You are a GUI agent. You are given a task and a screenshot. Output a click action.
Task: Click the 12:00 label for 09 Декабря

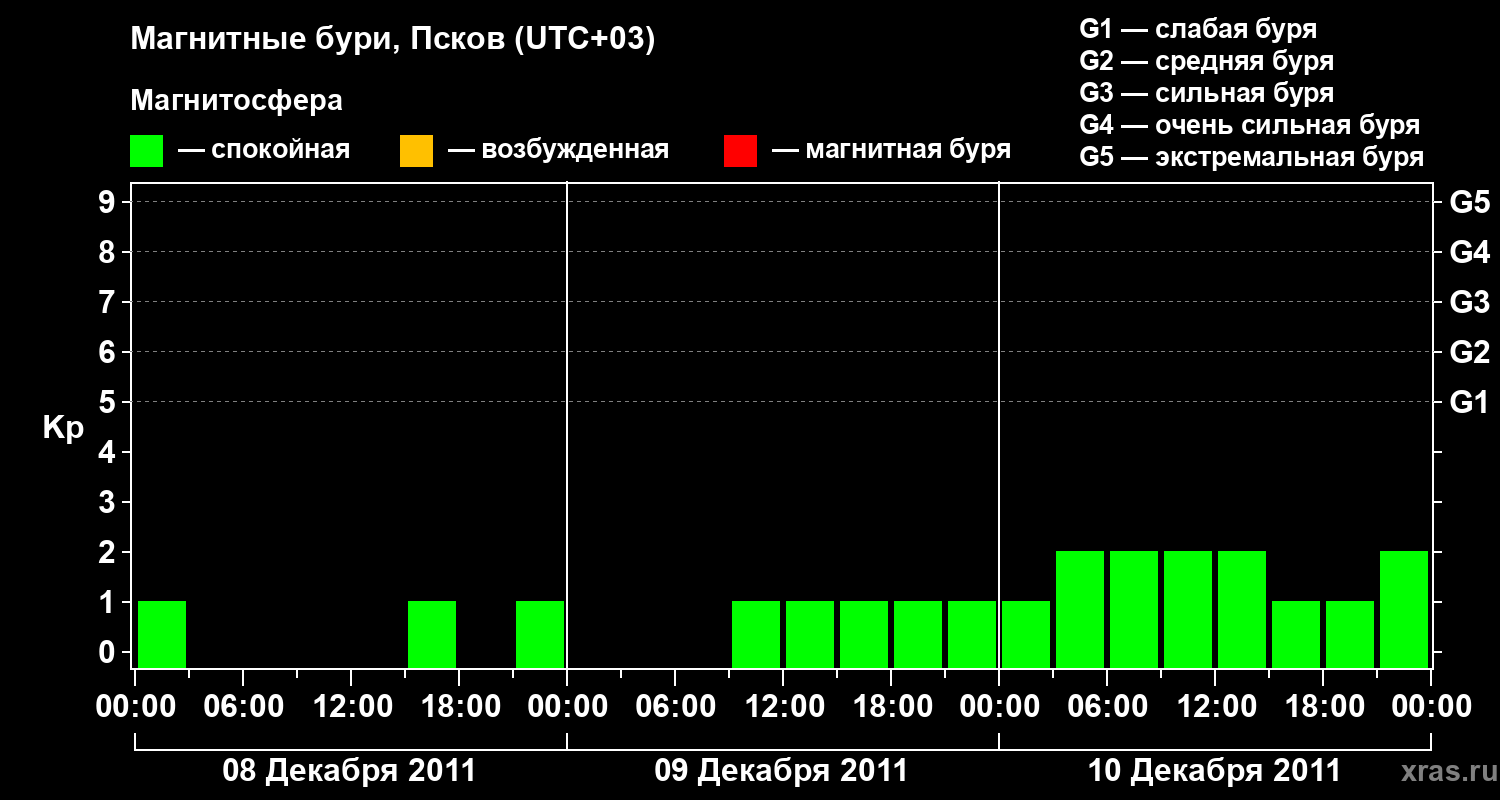pyautogui.click(x=783, y=707)
